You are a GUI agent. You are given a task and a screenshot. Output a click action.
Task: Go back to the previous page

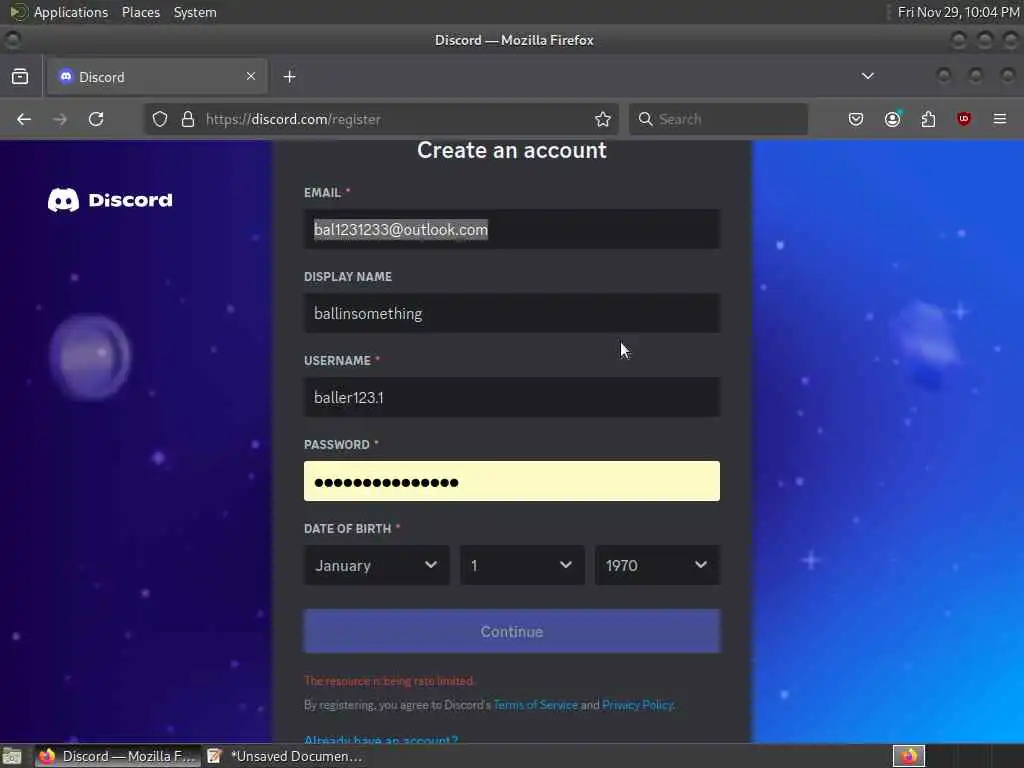[x=24, y=120]
